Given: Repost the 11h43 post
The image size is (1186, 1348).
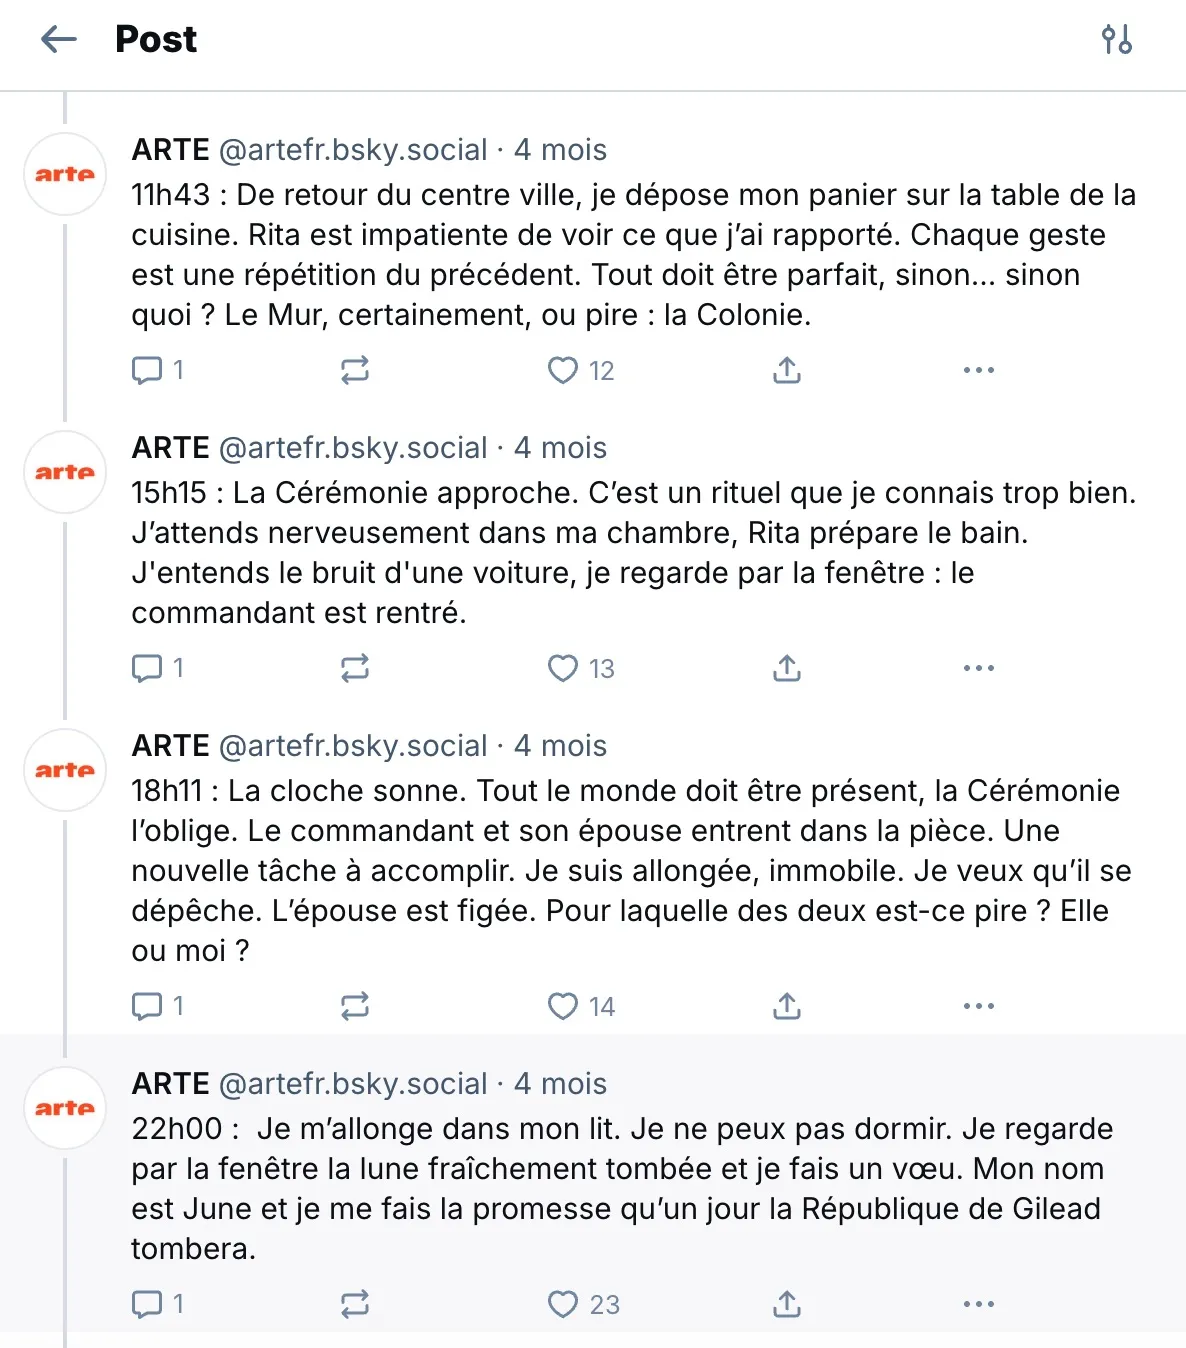Looking at the screenshot, I should [x=355, y=371].
